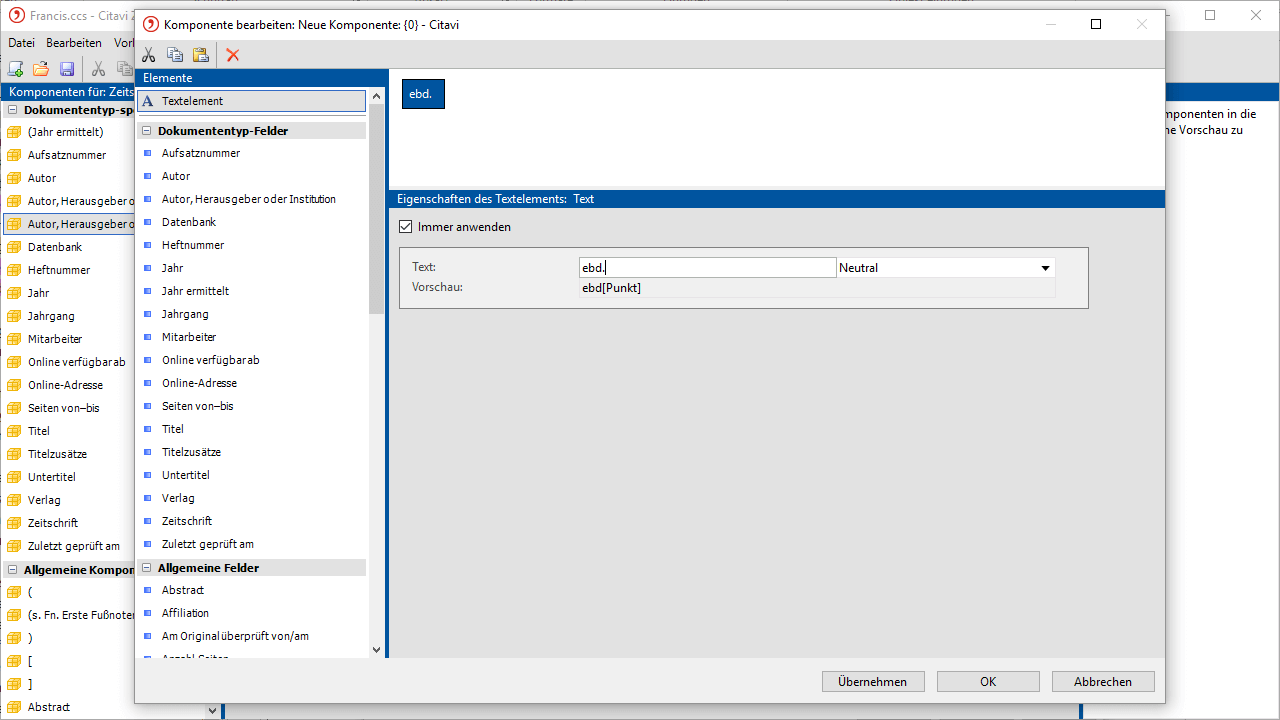Confirm with the OK button
1280x720 pixels.
[x=988, y=681]
